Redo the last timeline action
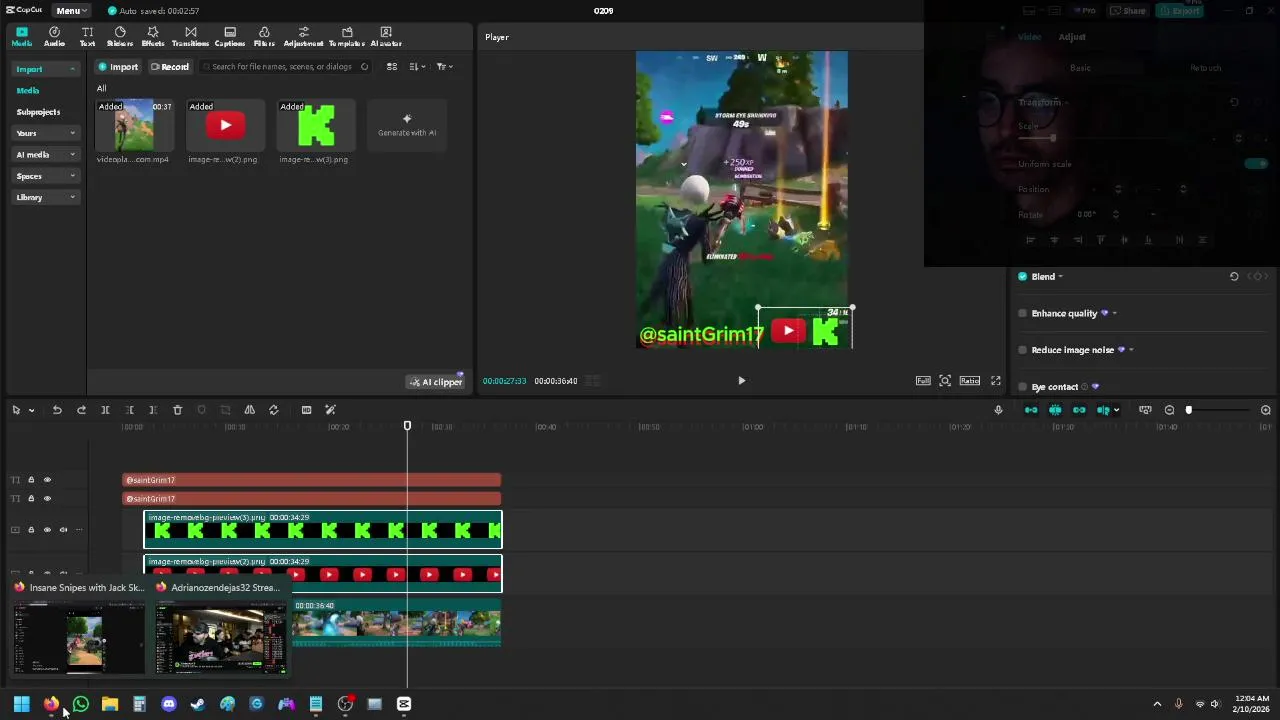The height and width of the screenshot is (720, 1280). pyautogui.click(x=81, y=410)
